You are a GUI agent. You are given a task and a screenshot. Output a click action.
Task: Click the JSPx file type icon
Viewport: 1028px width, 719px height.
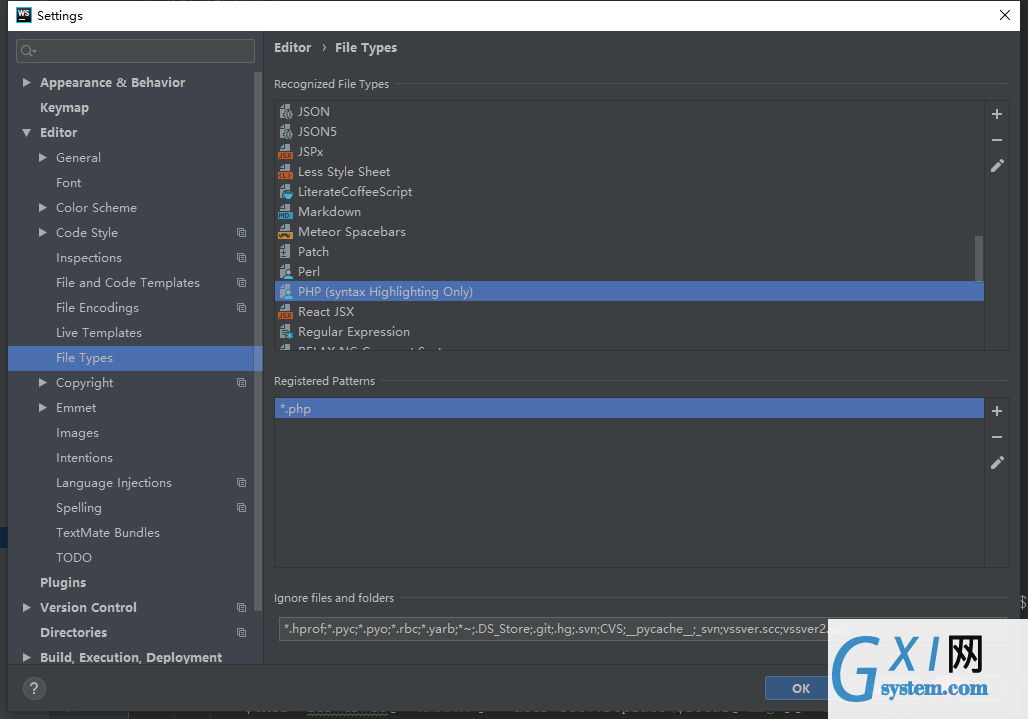pos(285,151)
